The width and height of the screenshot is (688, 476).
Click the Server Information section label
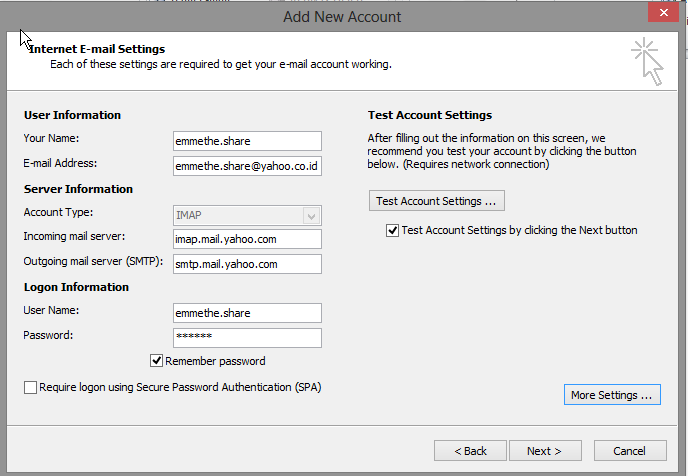click(x=78, y=189)
